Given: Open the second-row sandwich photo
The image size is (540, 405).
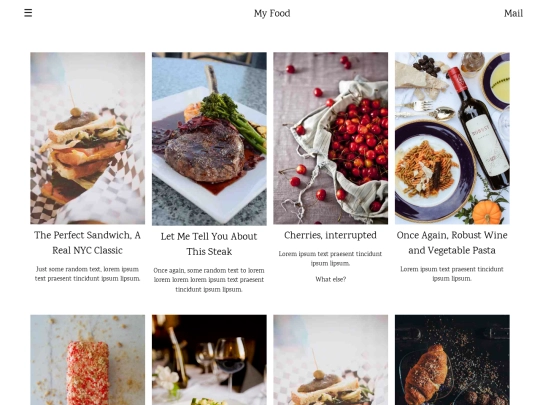Looking at the screenshot, I should coord(331,360).
